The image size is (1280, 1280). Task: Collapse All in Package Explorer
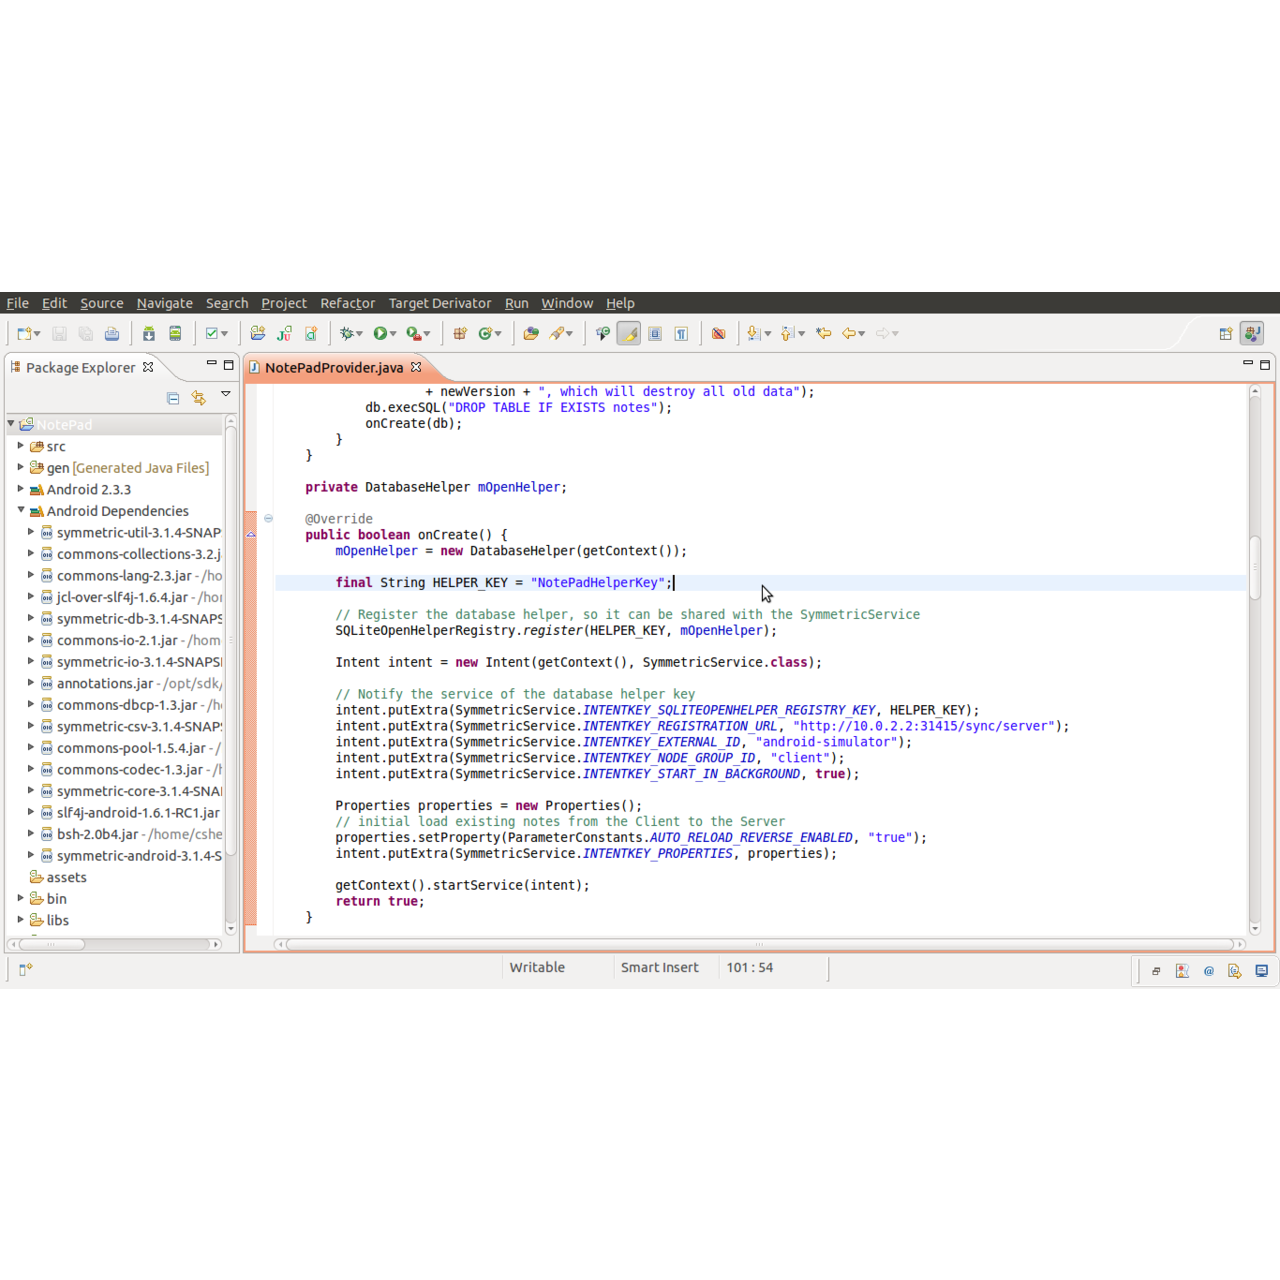(173, 398)
